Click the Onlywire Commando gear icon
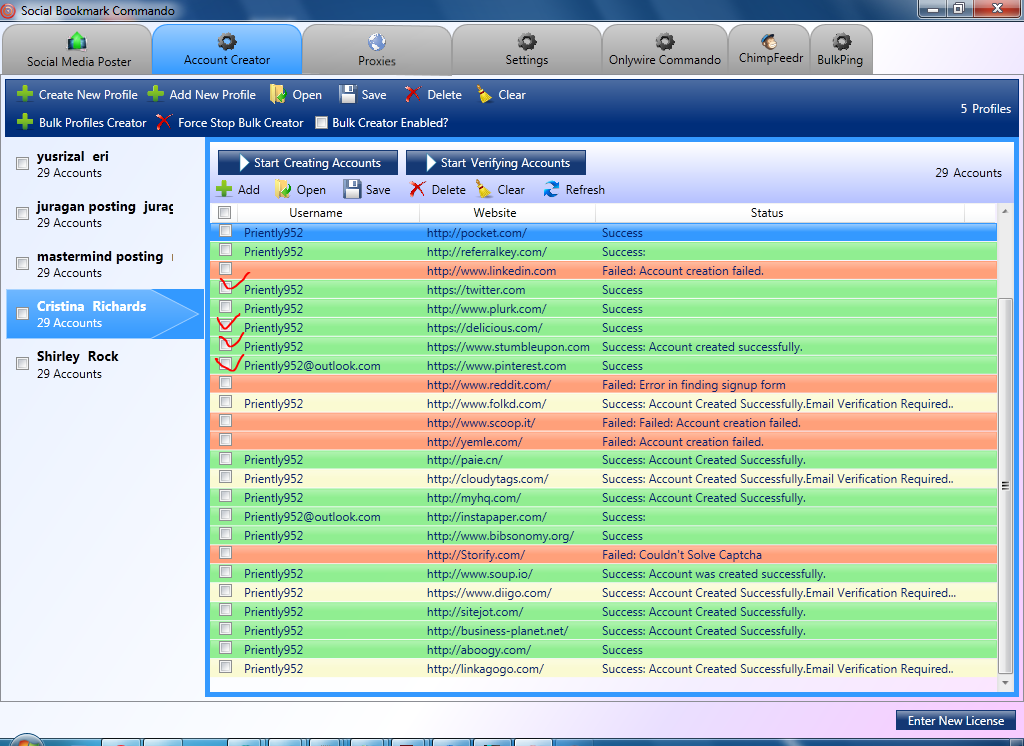The height and width of the screenshot is (746, 1024). point(665,42)
